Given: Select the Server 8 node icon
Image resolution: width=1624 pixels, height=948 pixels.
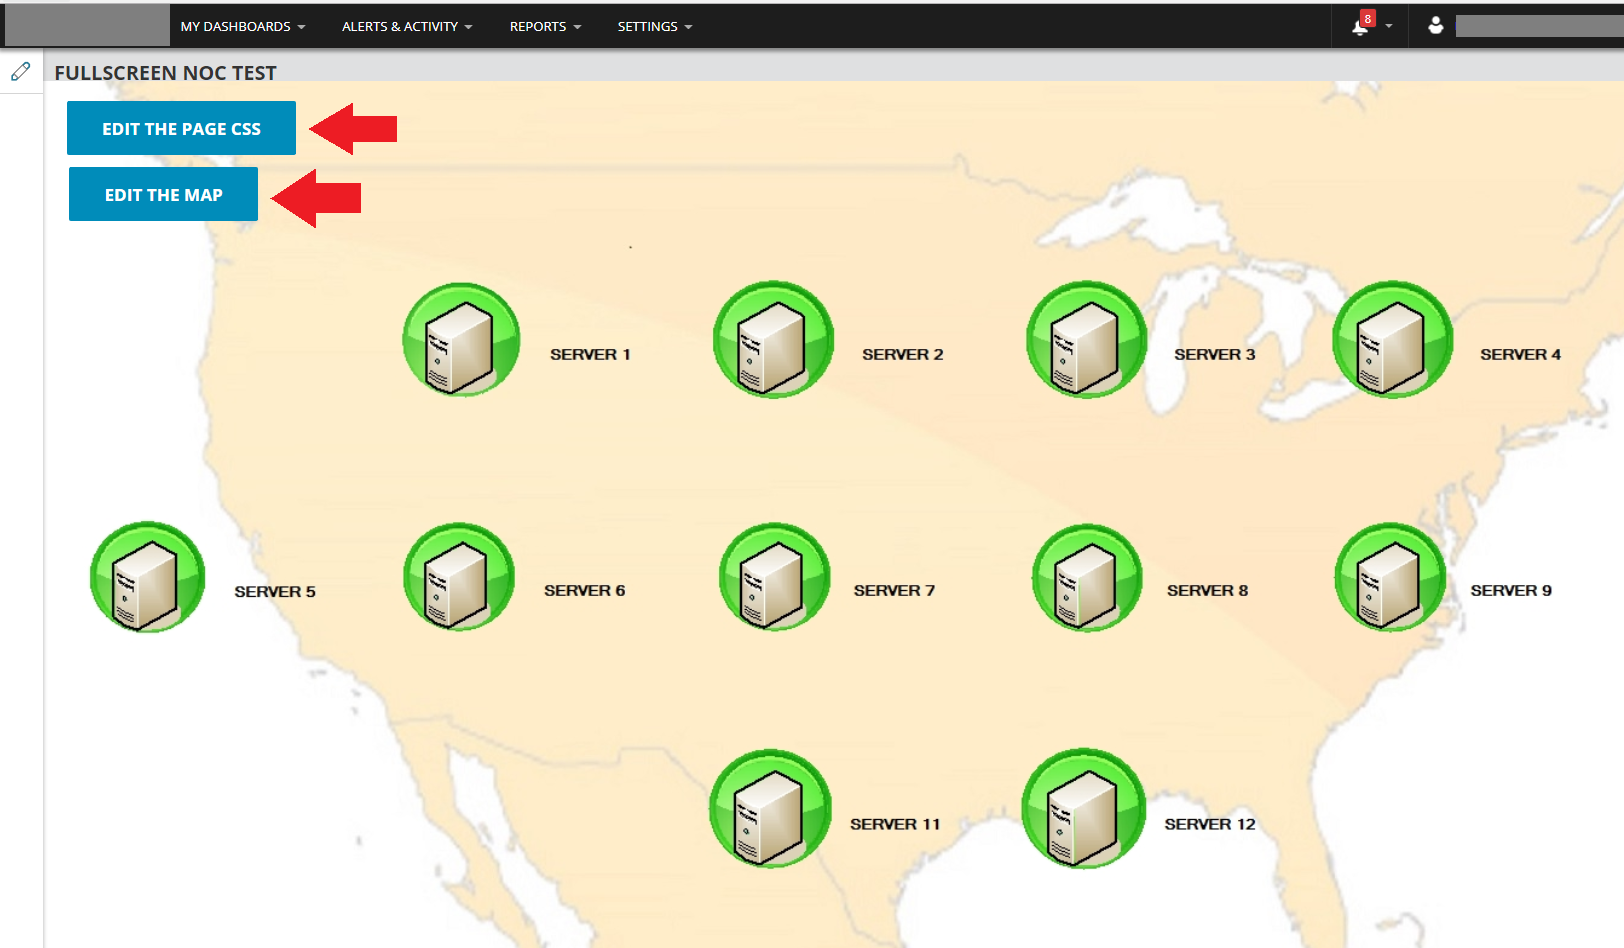Looking at the screenshot, I should click(1088, 578).
